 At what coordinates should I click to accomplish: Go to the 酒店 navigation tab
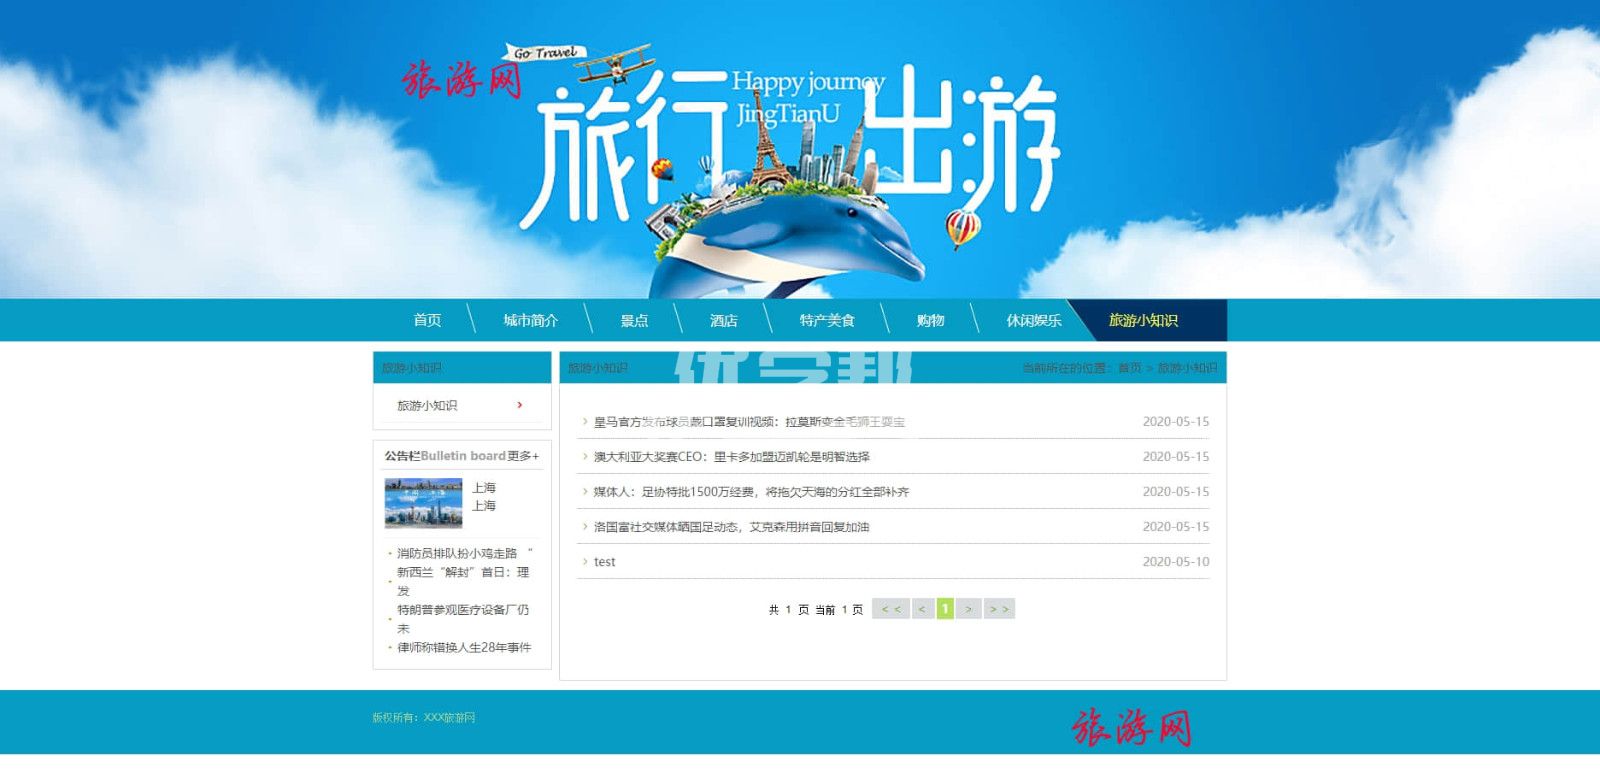(723, 320)
